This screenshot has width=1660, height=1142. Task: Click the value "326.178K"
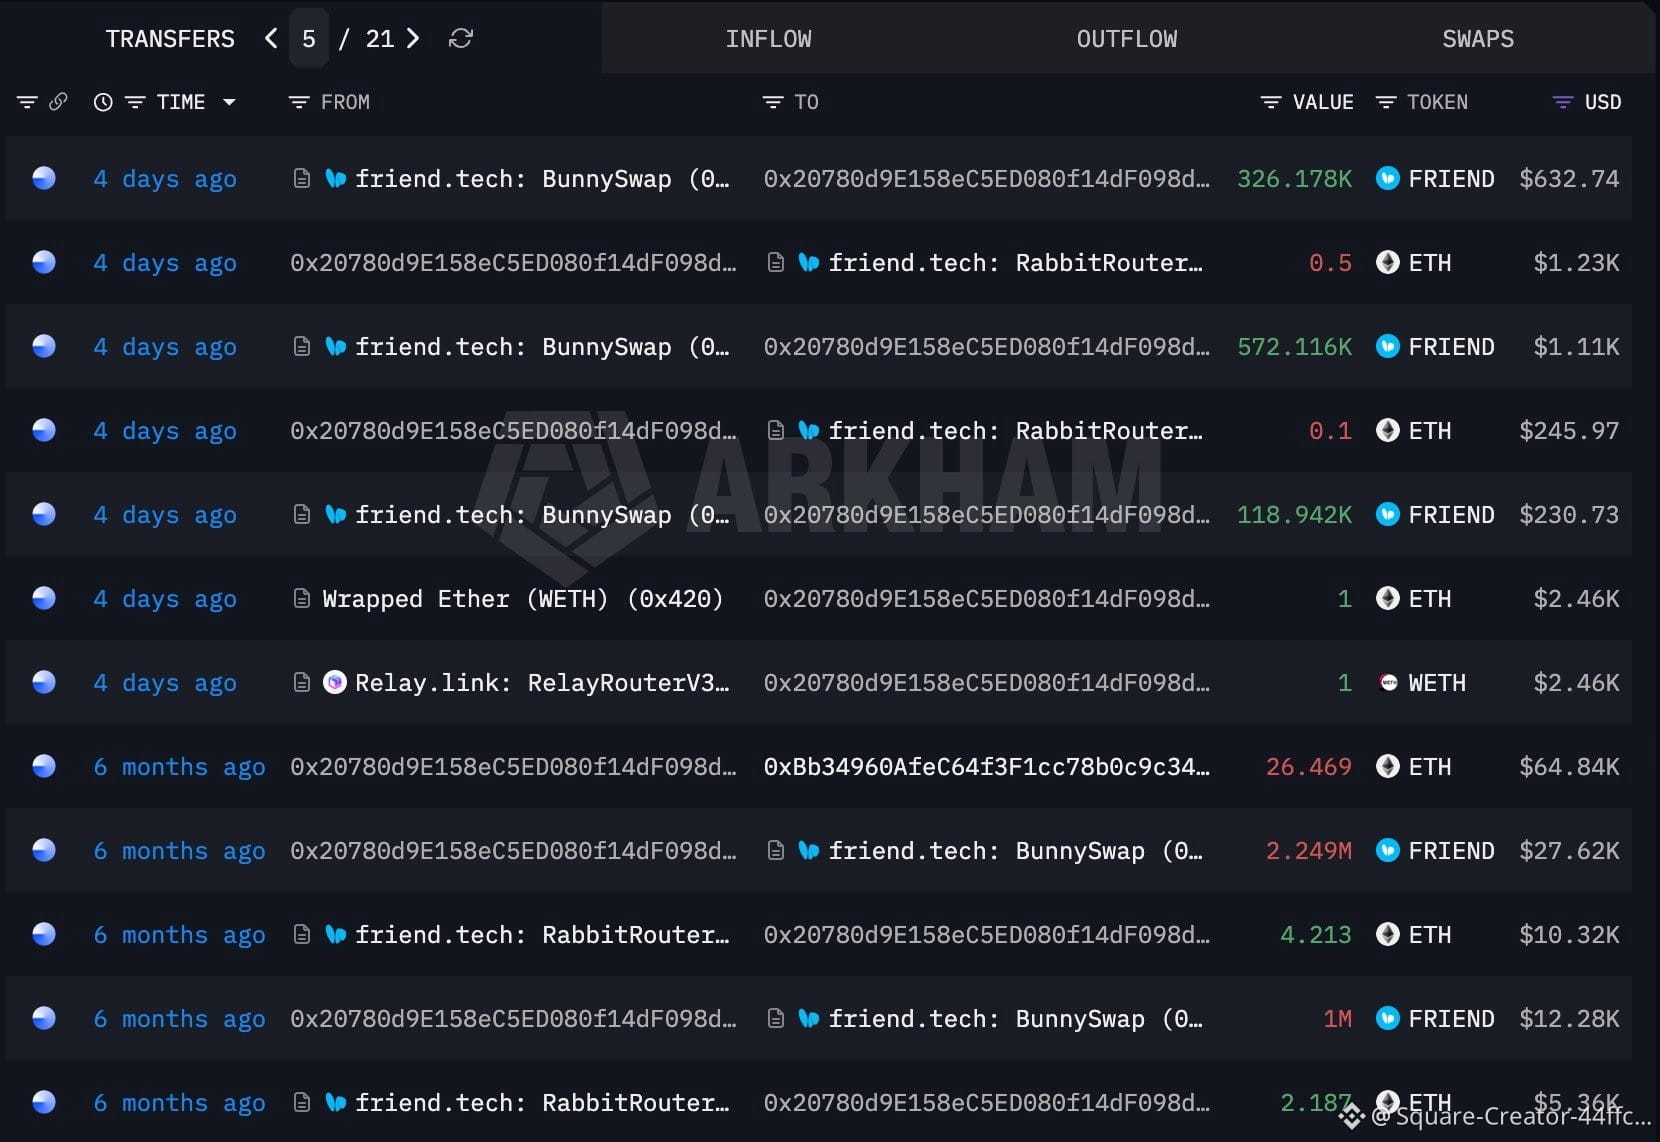click(1294, 178)
